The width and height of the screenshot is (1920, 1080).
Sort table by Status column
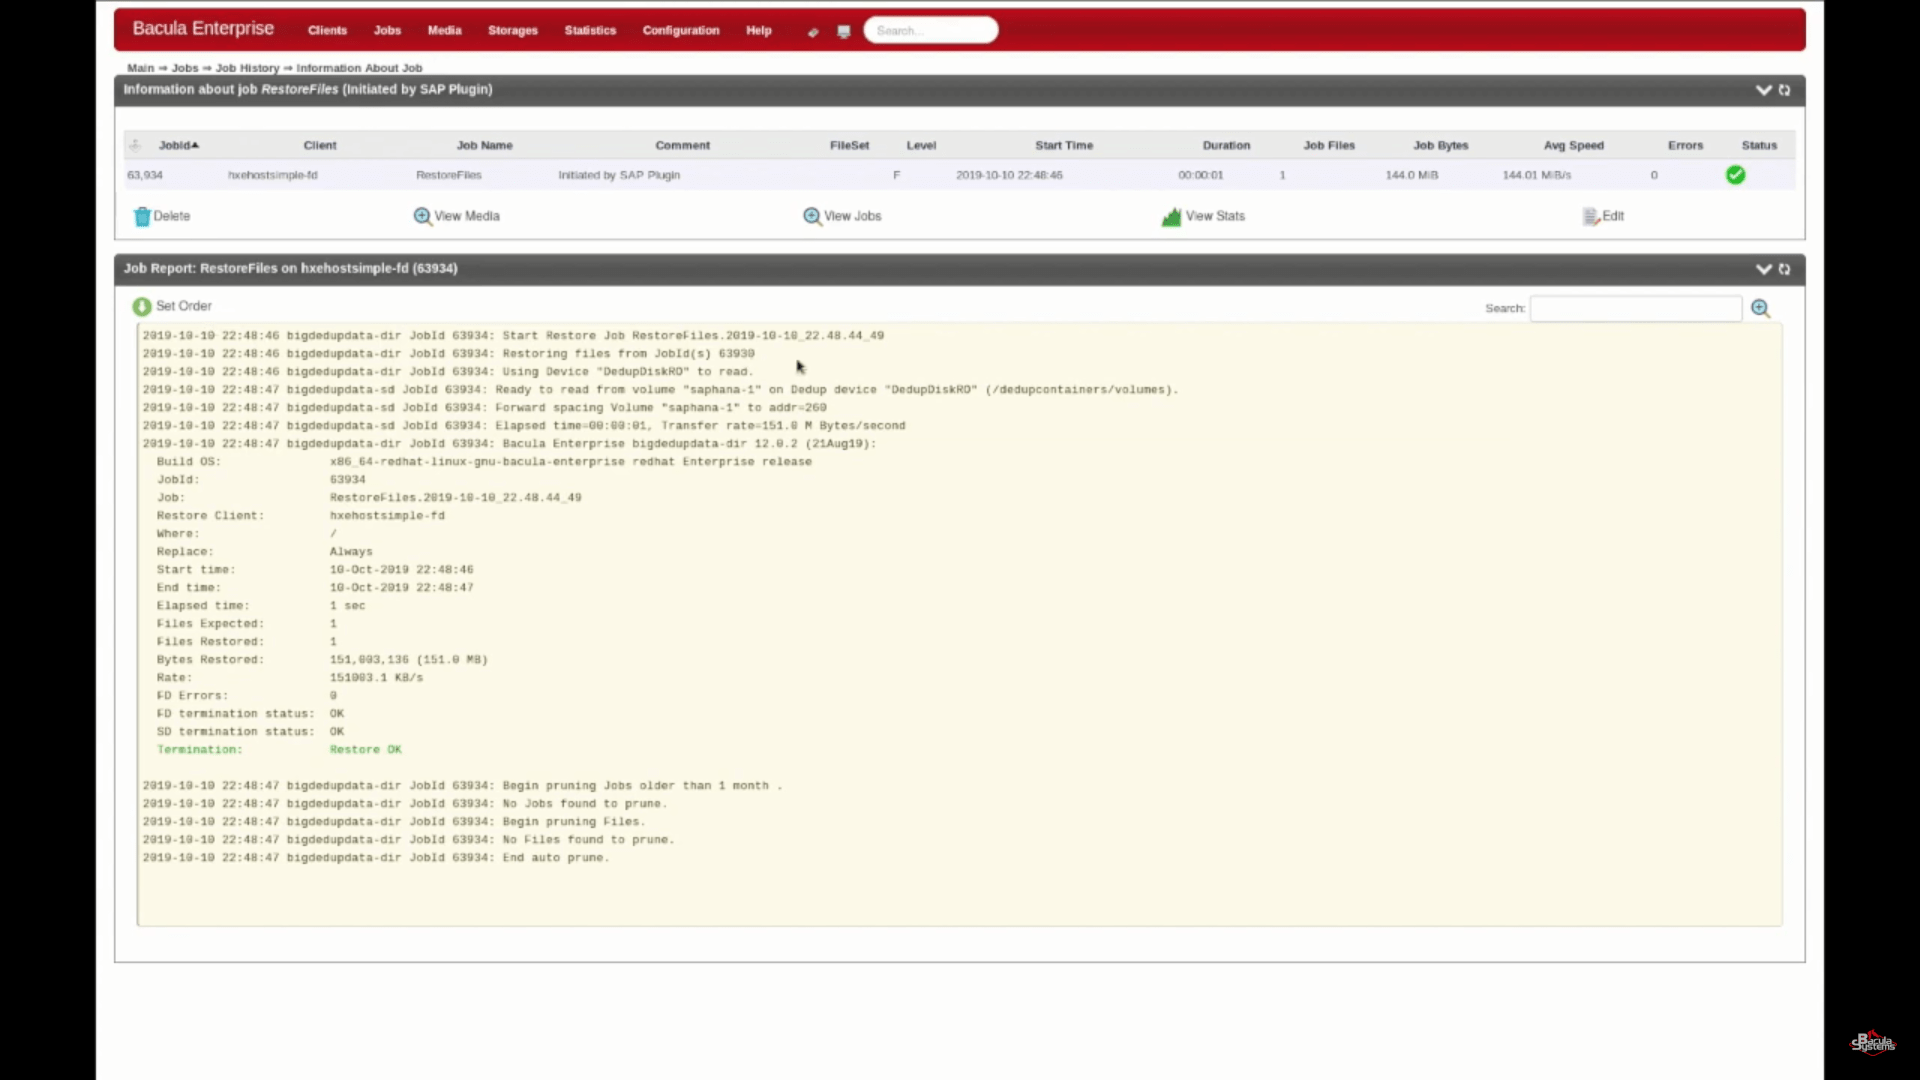click(x=1759, y=145)
